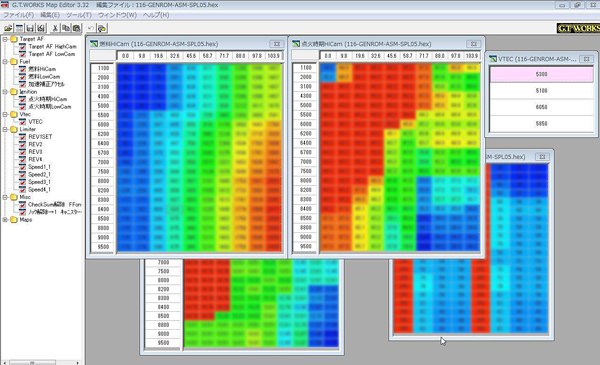This screenshot has height=365, width=600.
Task: Click the Ignition folder icon in tree
Action: (x=14, y=92)
